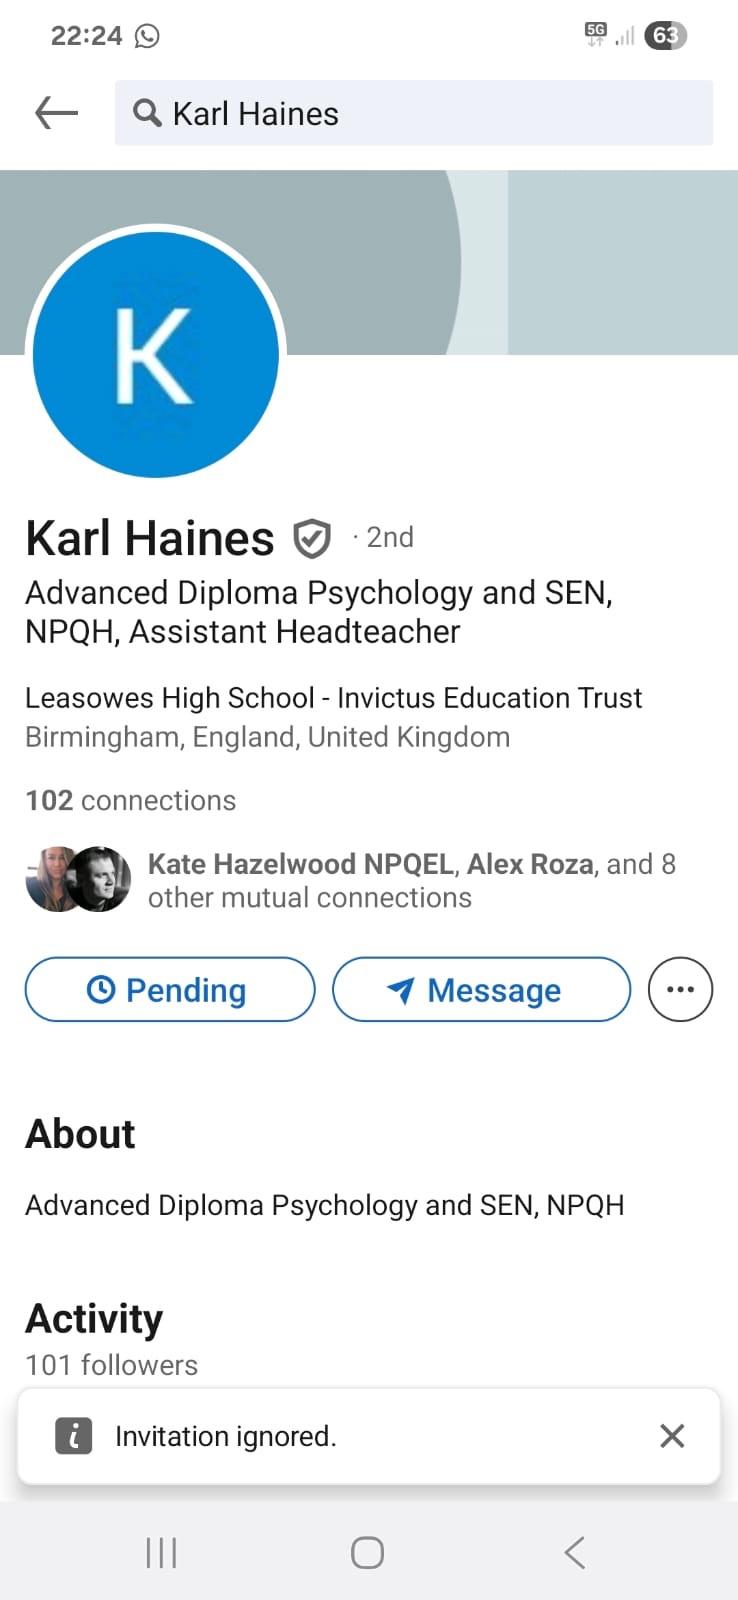The width and height of the screenshot is (738, 1600).
Task: Tap the info icon in the toast
Action: [x=73, y=1436]
